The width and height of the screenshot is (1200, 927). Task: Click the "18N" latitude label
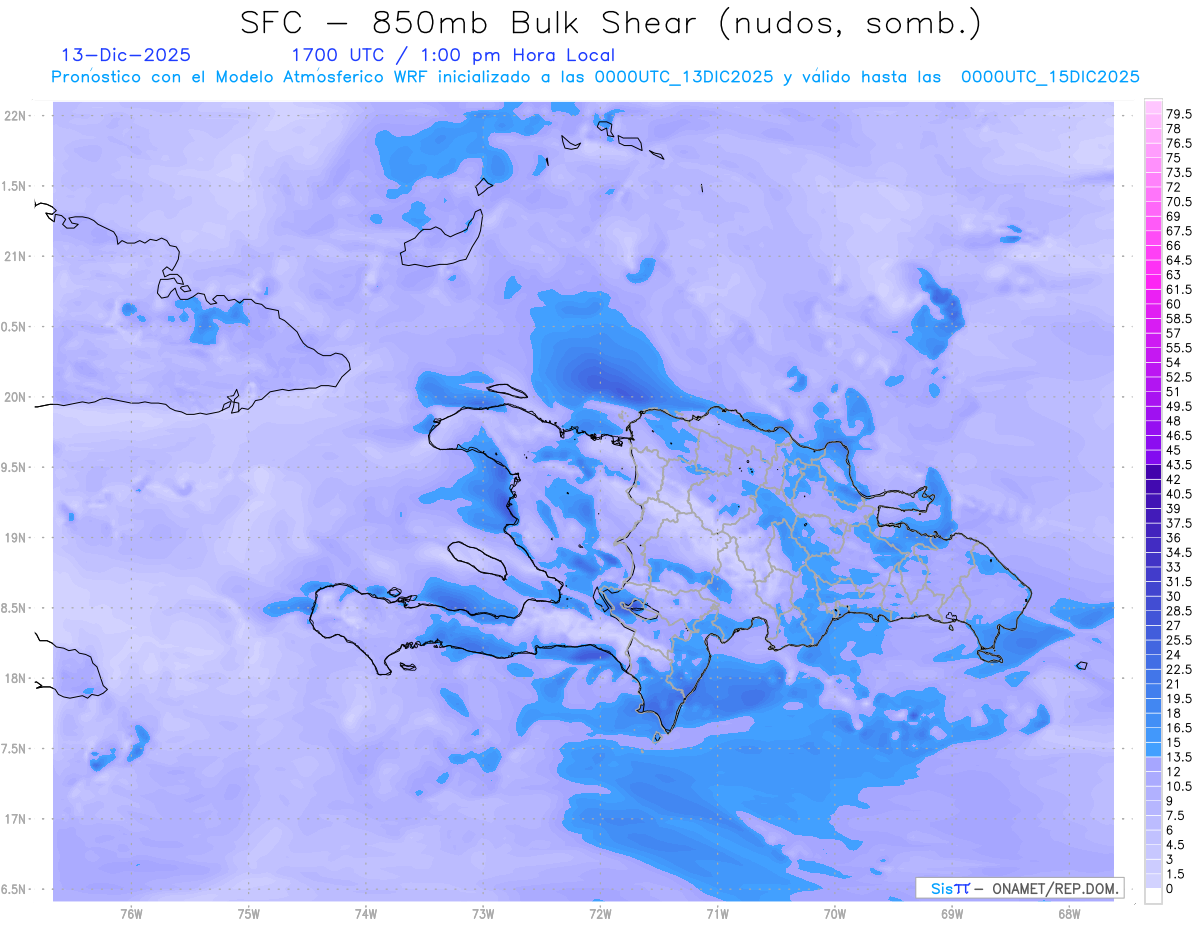pos(16,678)
